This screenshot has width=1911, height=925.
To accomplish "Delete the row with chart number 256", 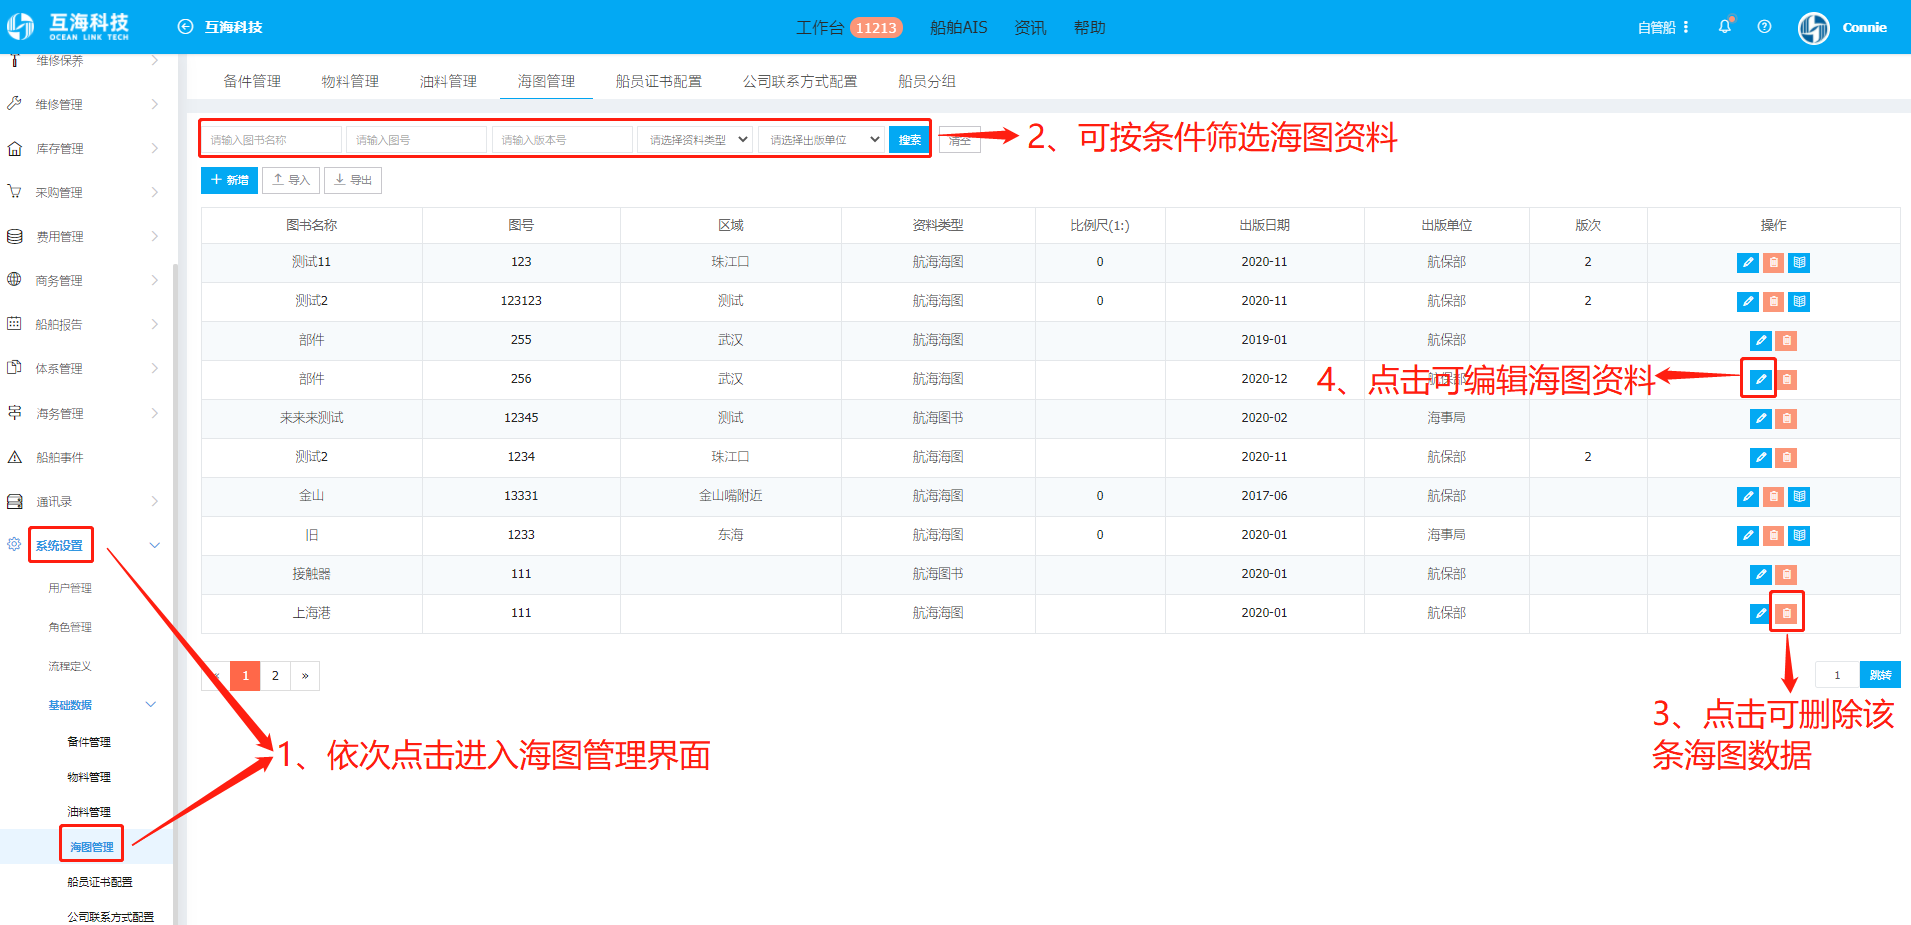I will point(1787,380).
